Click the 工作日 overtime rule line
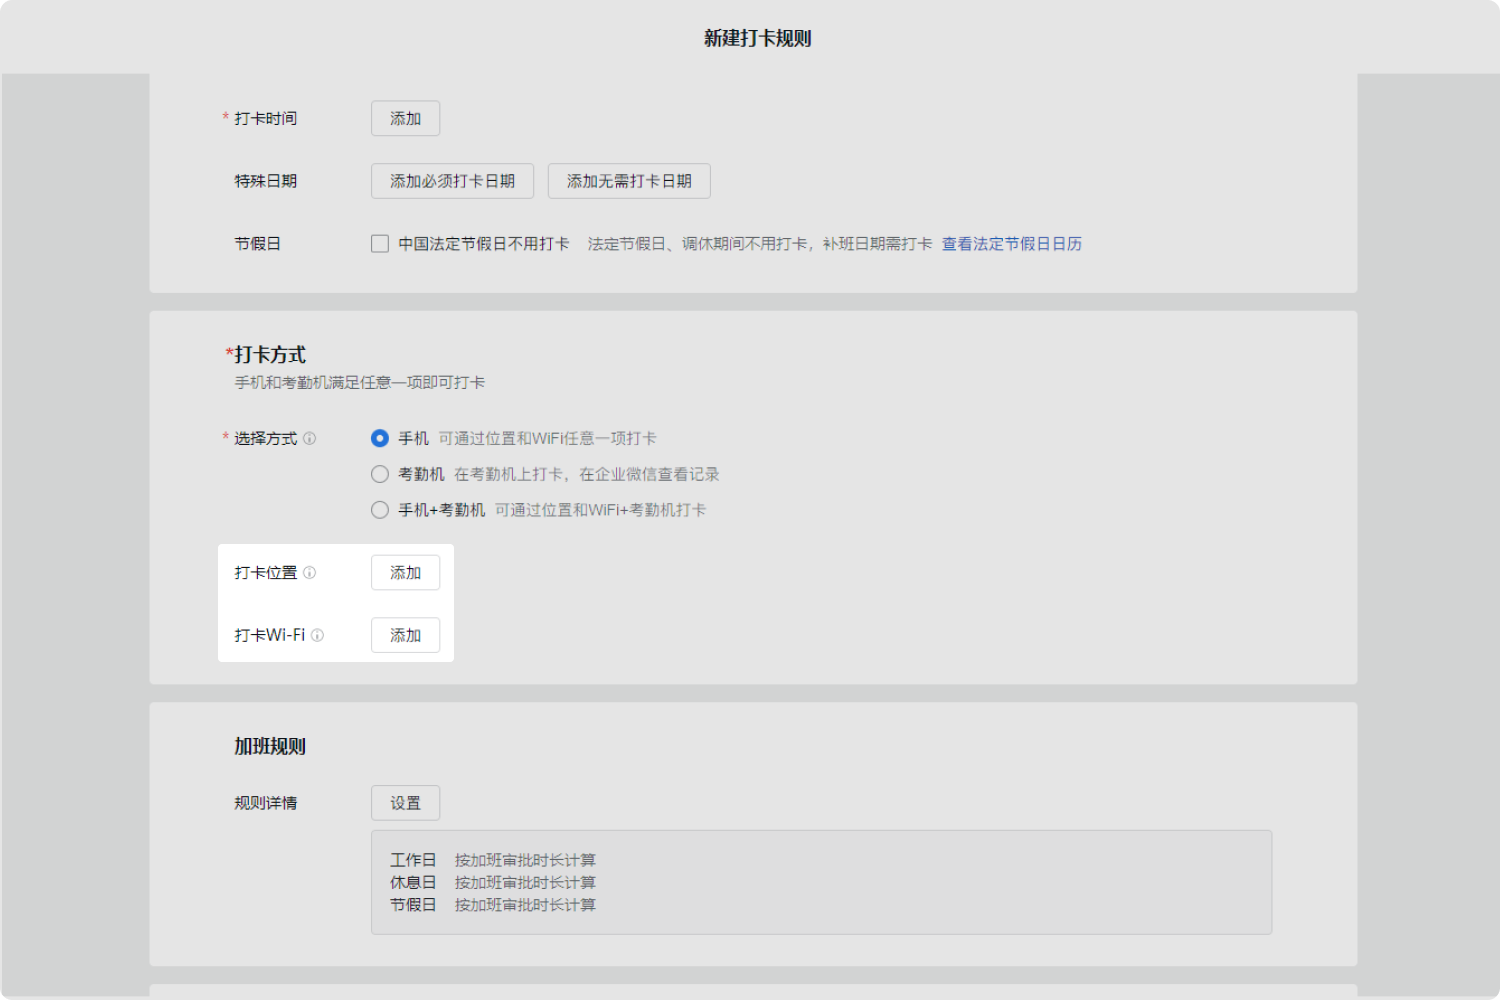Image resolution: width=1500 pixels, height=1000 pixels. pos(493,860)
